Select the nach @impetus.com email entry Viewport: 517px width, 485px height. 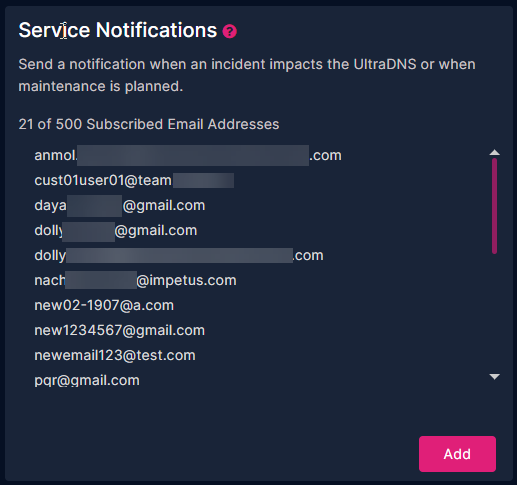[x=135, y=280]
